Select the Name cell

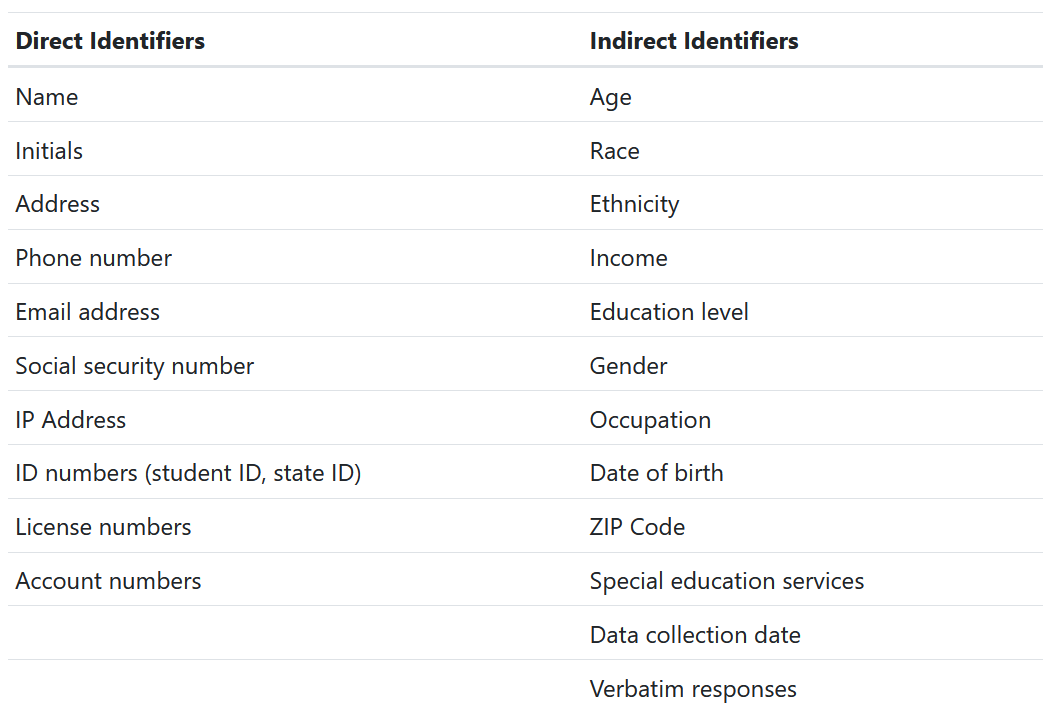point(47,97)
